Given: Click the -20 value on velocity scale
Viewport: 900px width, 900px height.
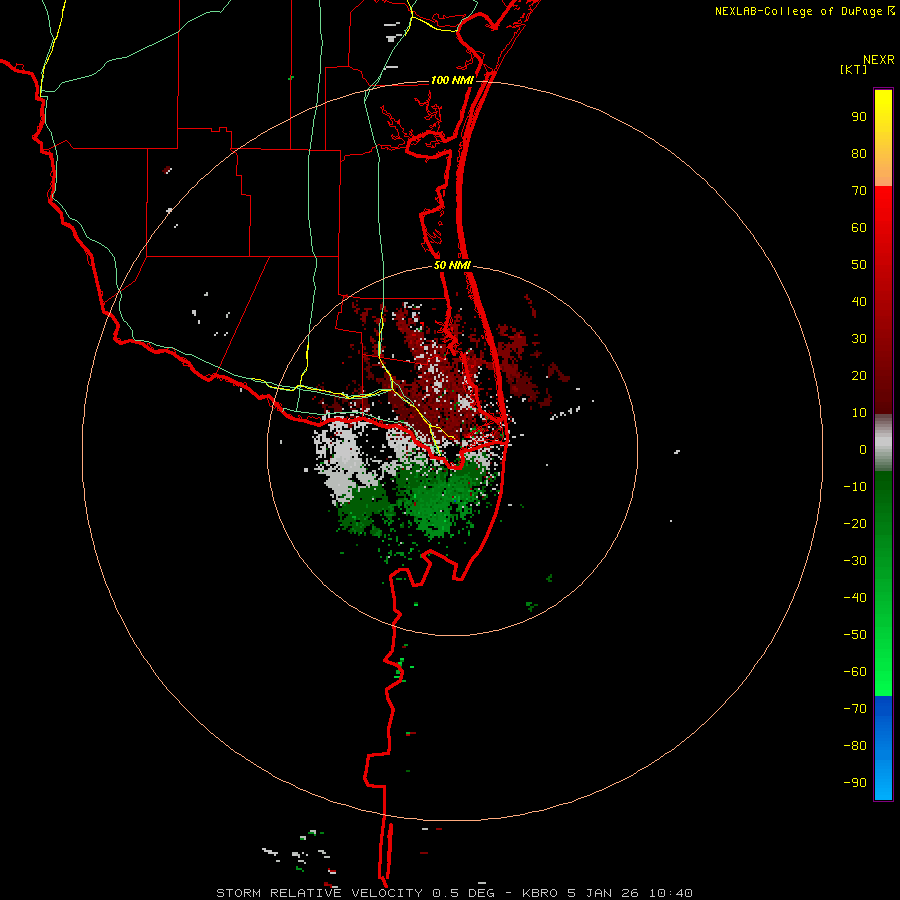Looking at the screenshot, I should tap(855, 523).
